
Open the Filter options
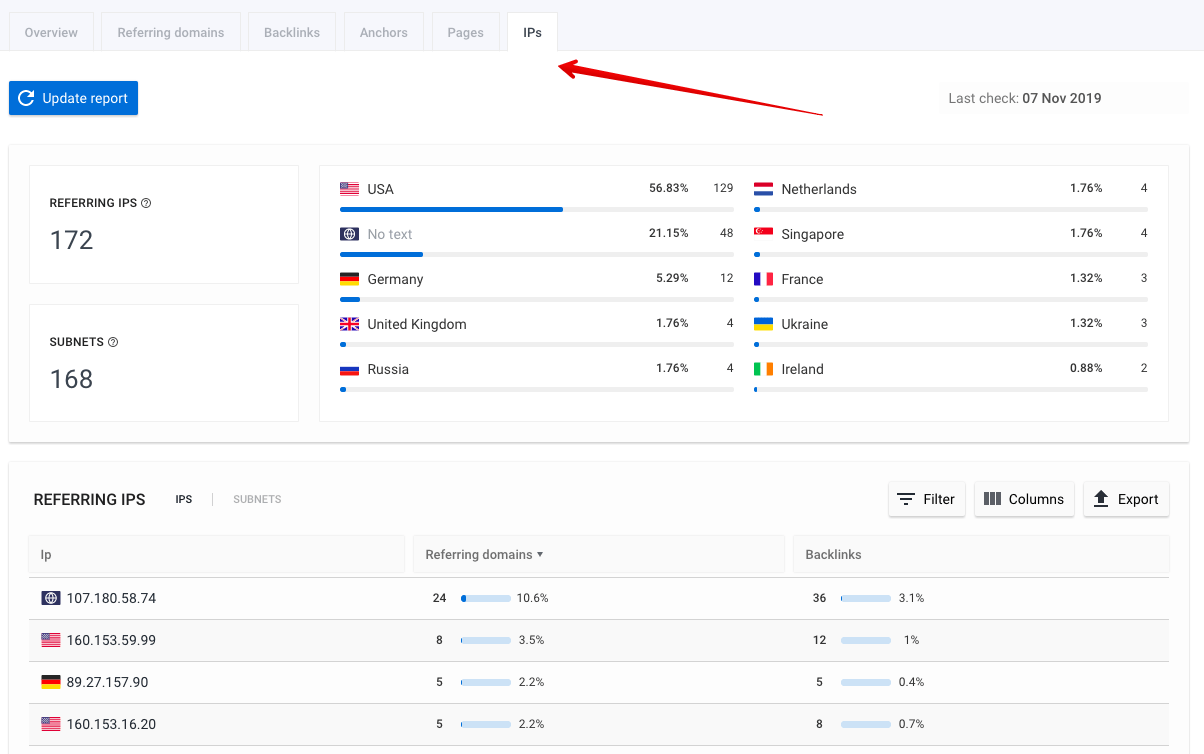[927, 499]
